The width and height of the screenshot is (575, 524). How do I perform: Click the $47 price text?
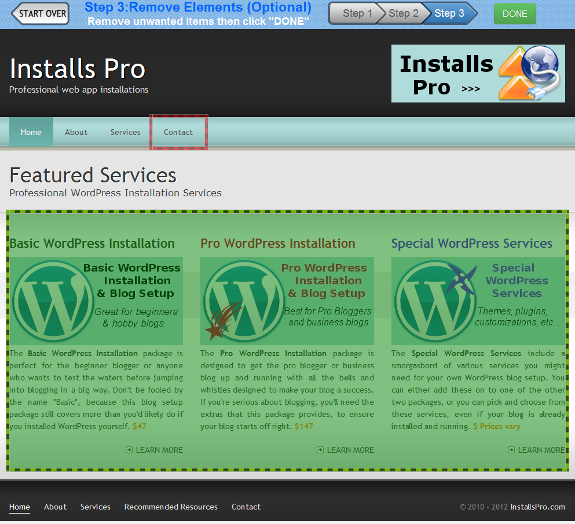pyautogui.click(x=139, y=426)
